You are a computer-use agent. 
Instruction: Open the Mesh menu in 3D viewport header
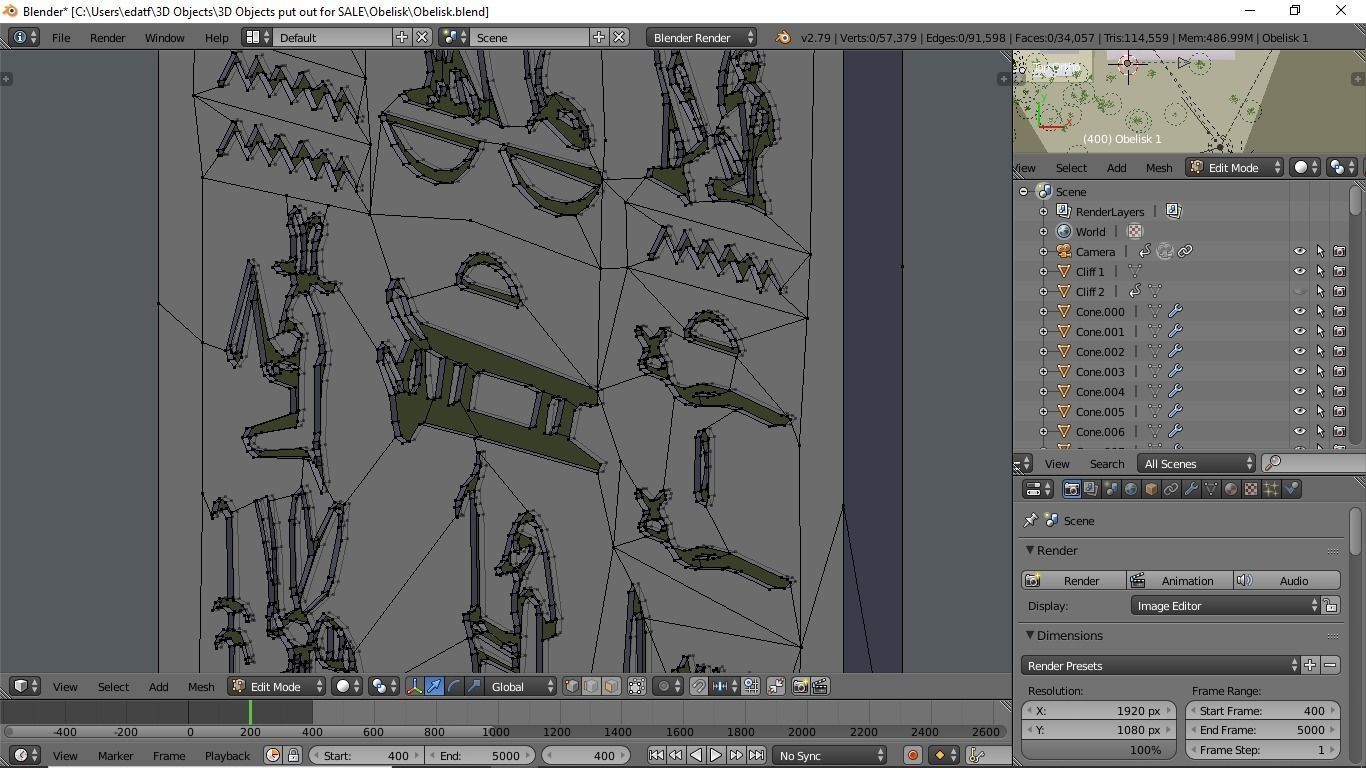coord(200,686)
